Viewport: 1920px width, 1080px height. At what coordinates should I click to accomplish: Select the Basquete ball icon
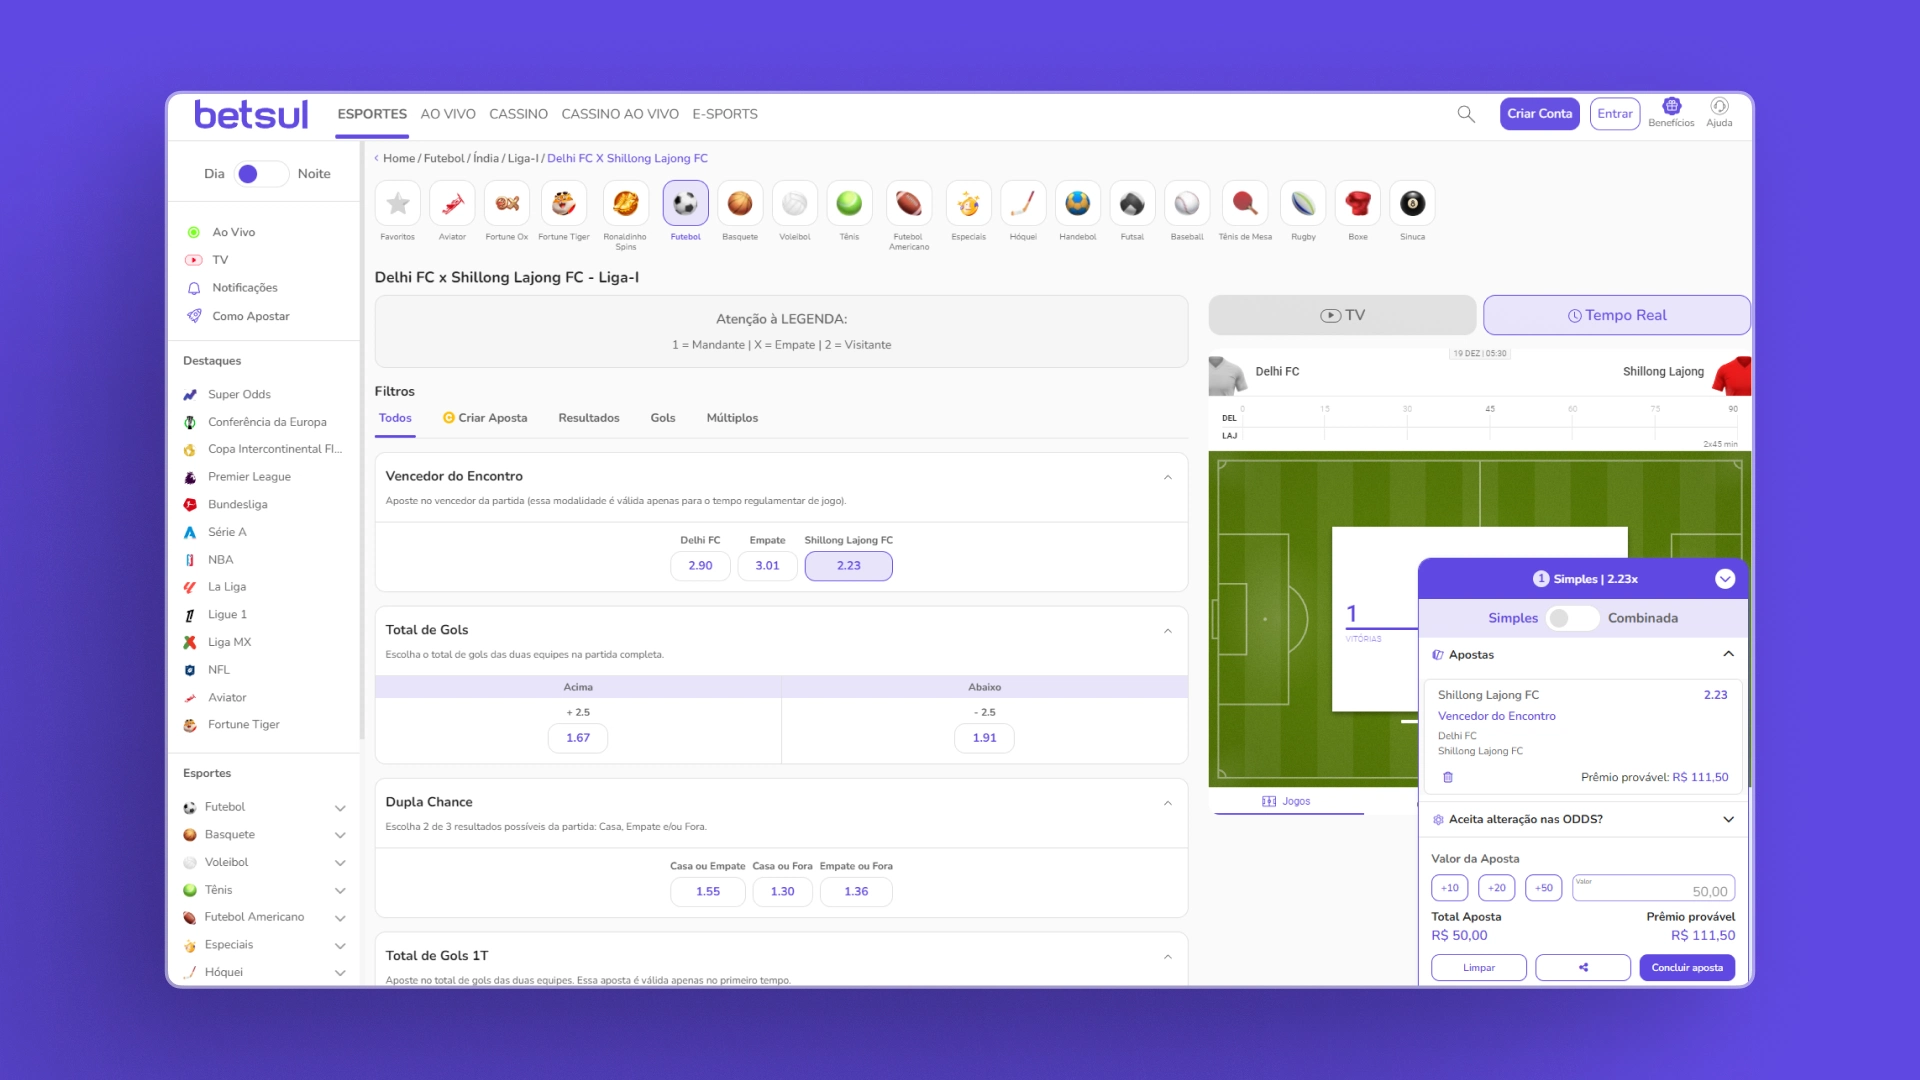point(740,204)
